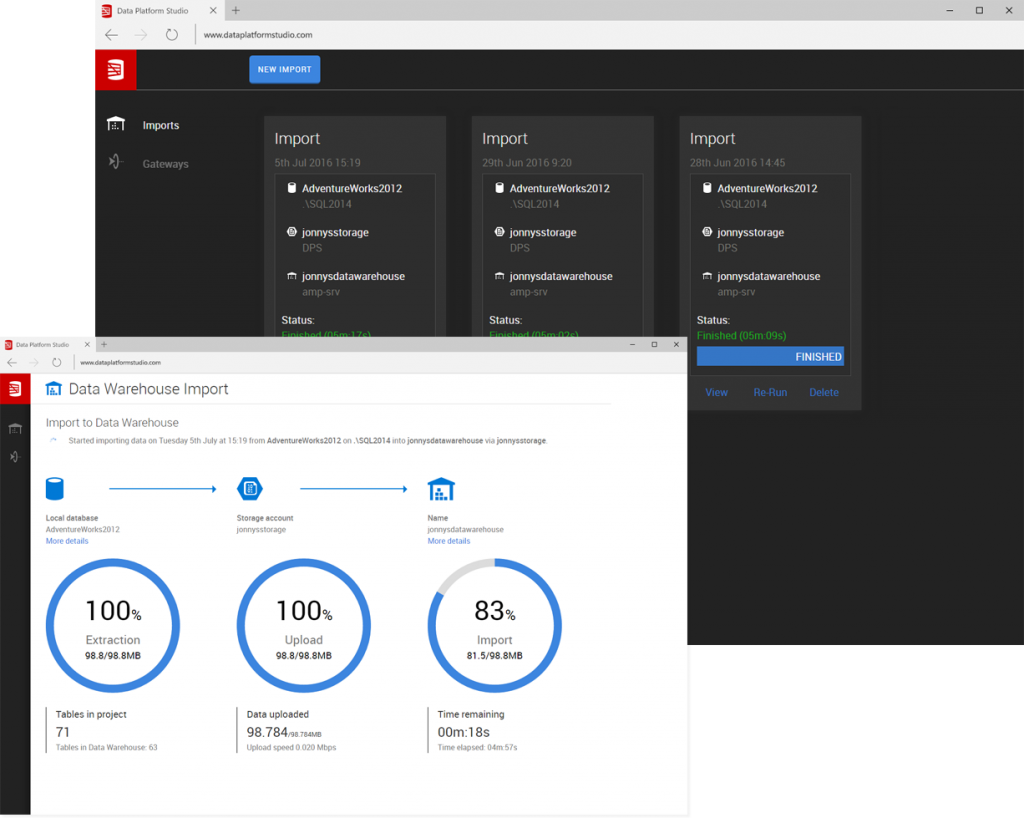Click the gateway icon in the white window sidebar
The width and height of the screenshot is (1024, 818).
click(15, 456)
